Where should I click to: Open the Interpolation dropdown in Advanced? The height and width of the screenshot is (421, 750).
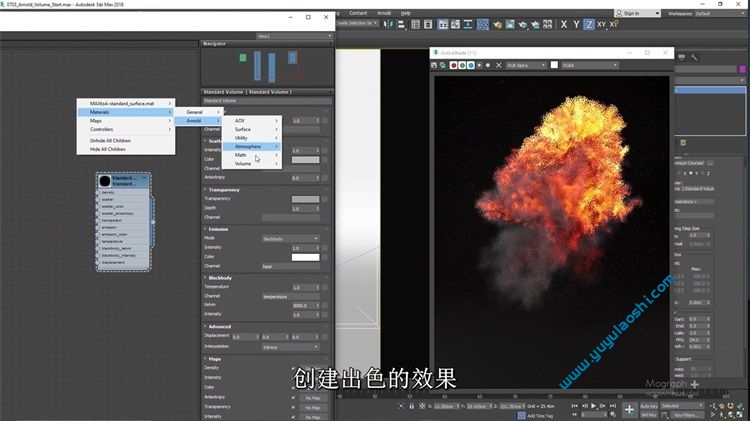pos(290,347)
